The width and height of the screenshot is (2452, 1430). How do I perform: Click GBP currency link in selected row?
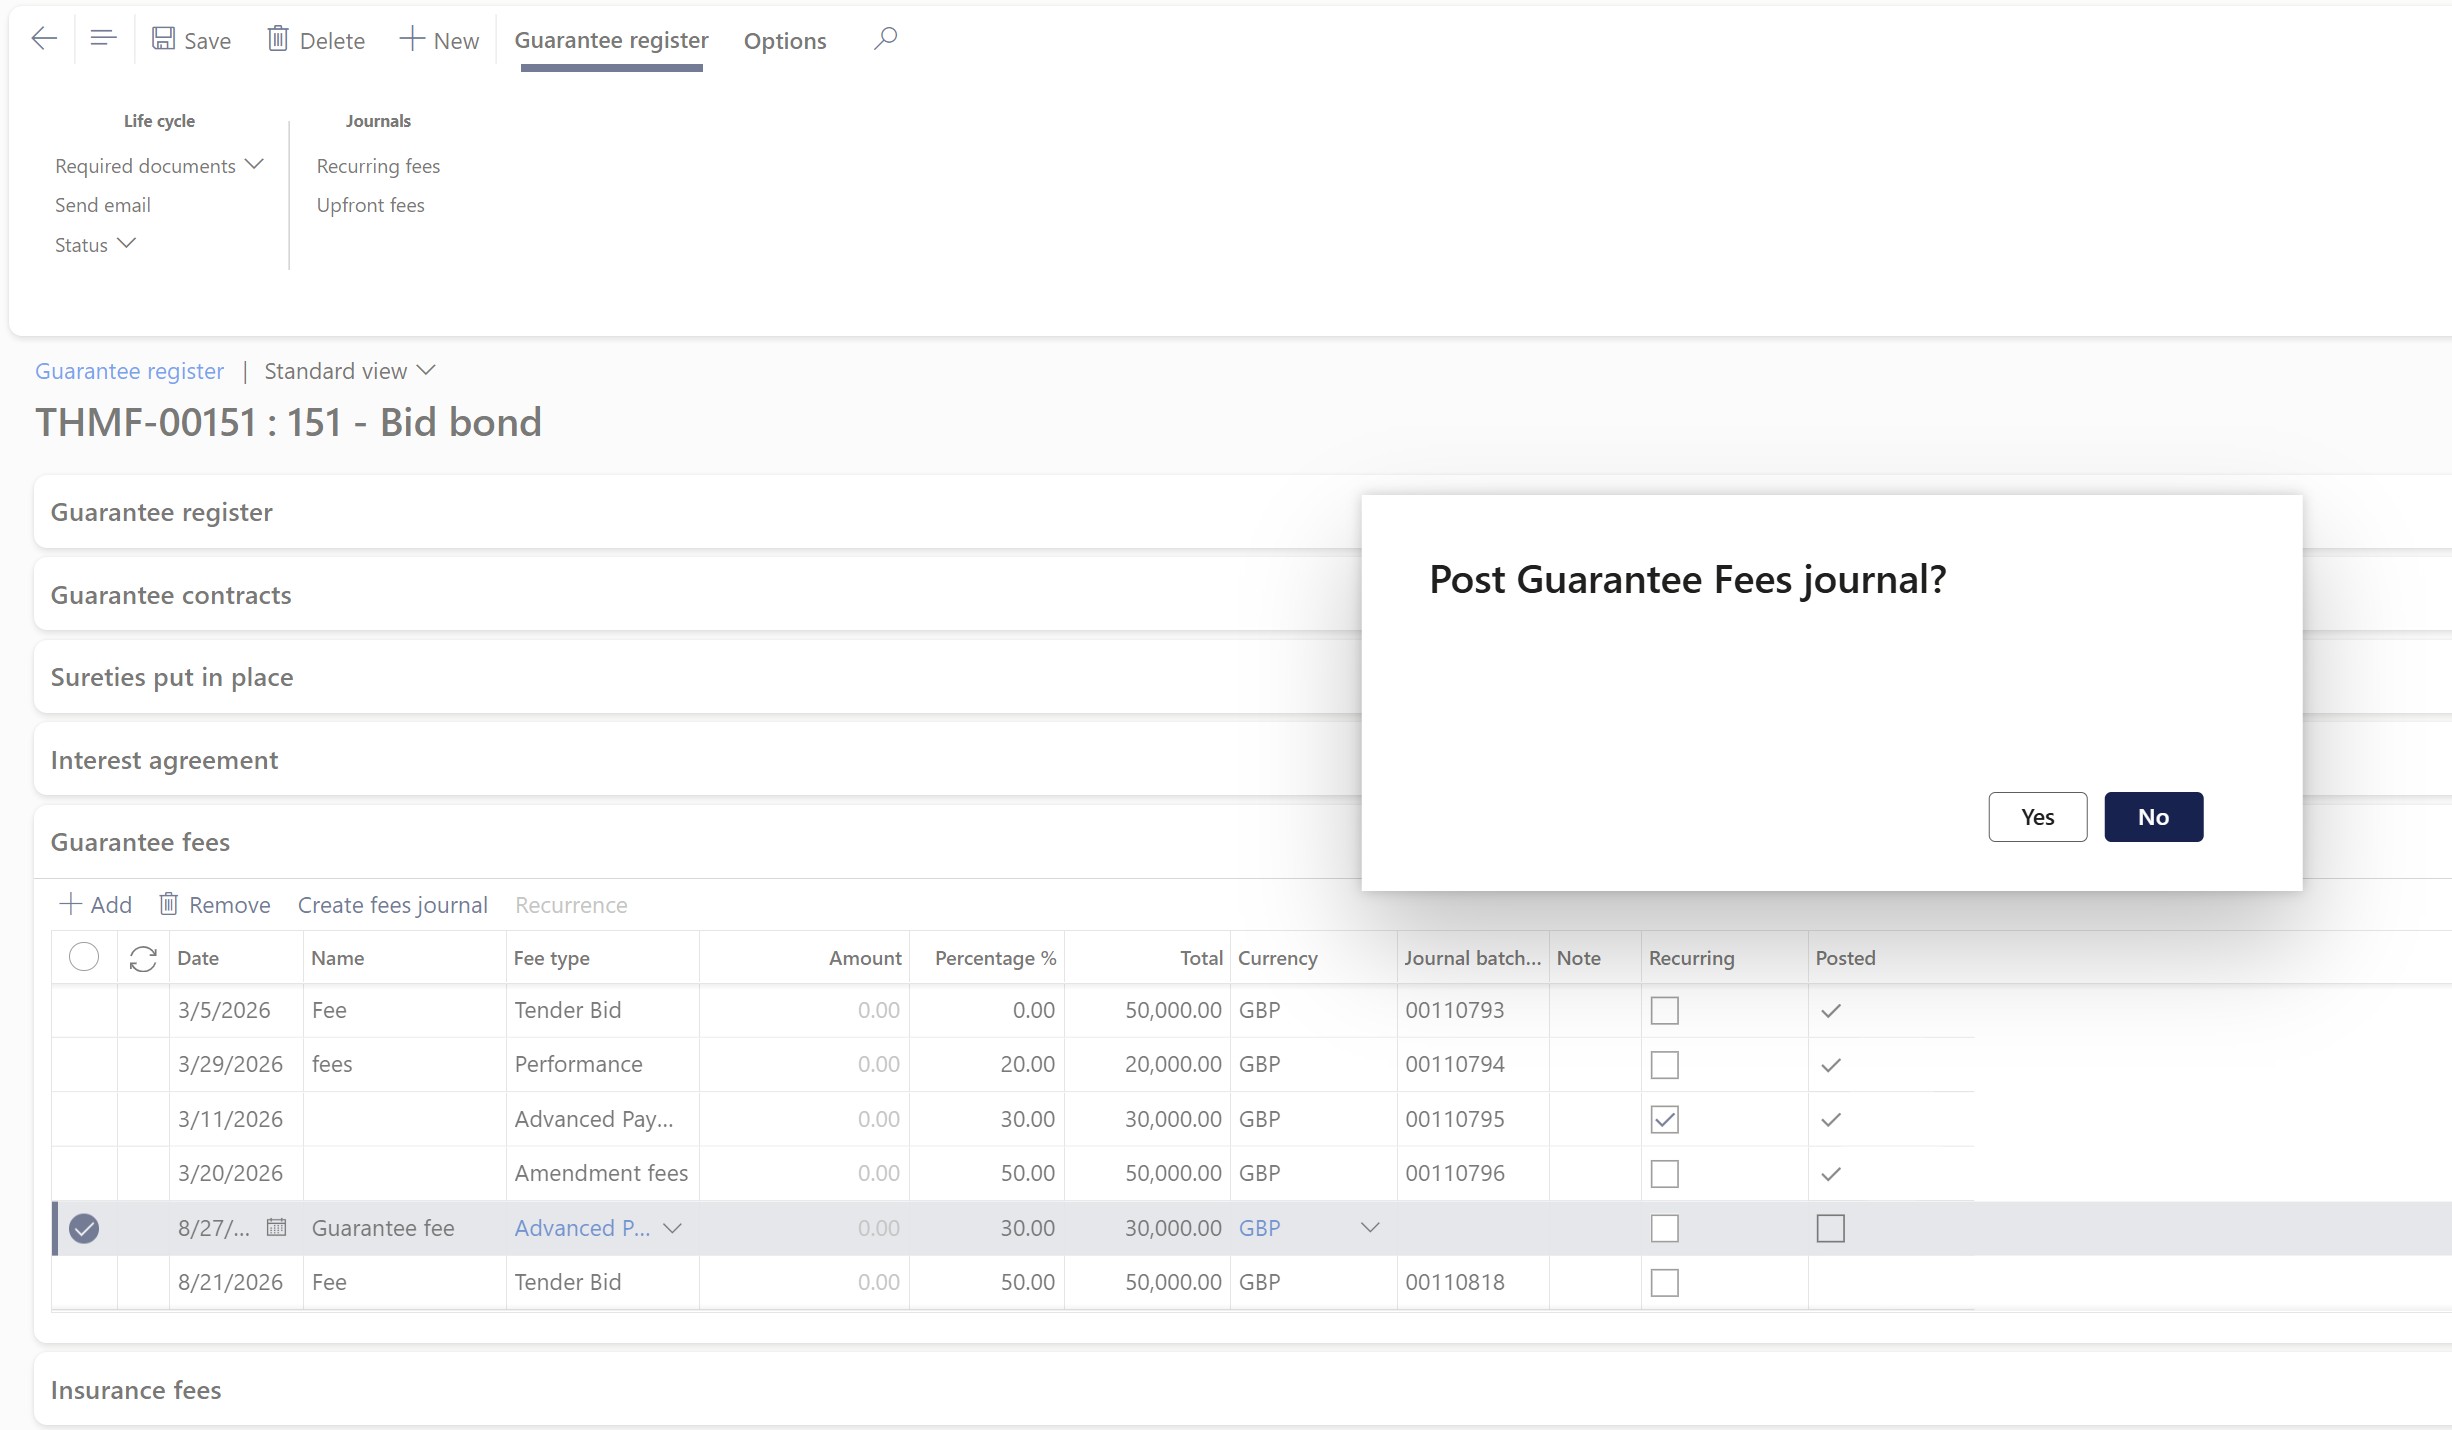tap(1259, 1228)
